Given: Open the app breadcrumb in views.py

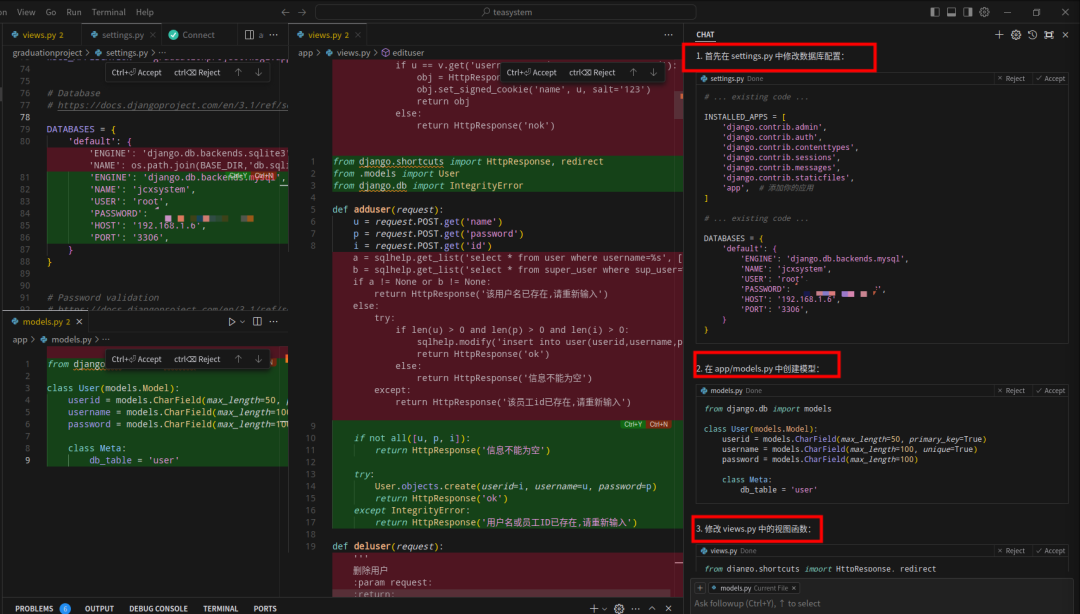Looking at the screenshot, I should [305, 52].
